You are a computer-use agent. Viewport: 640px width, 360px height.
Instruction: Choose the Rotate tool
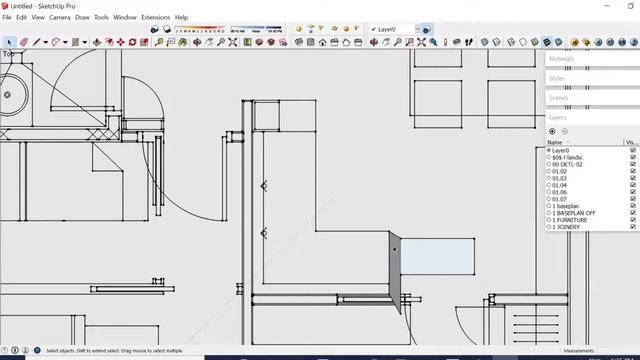[x=132, y=42]
